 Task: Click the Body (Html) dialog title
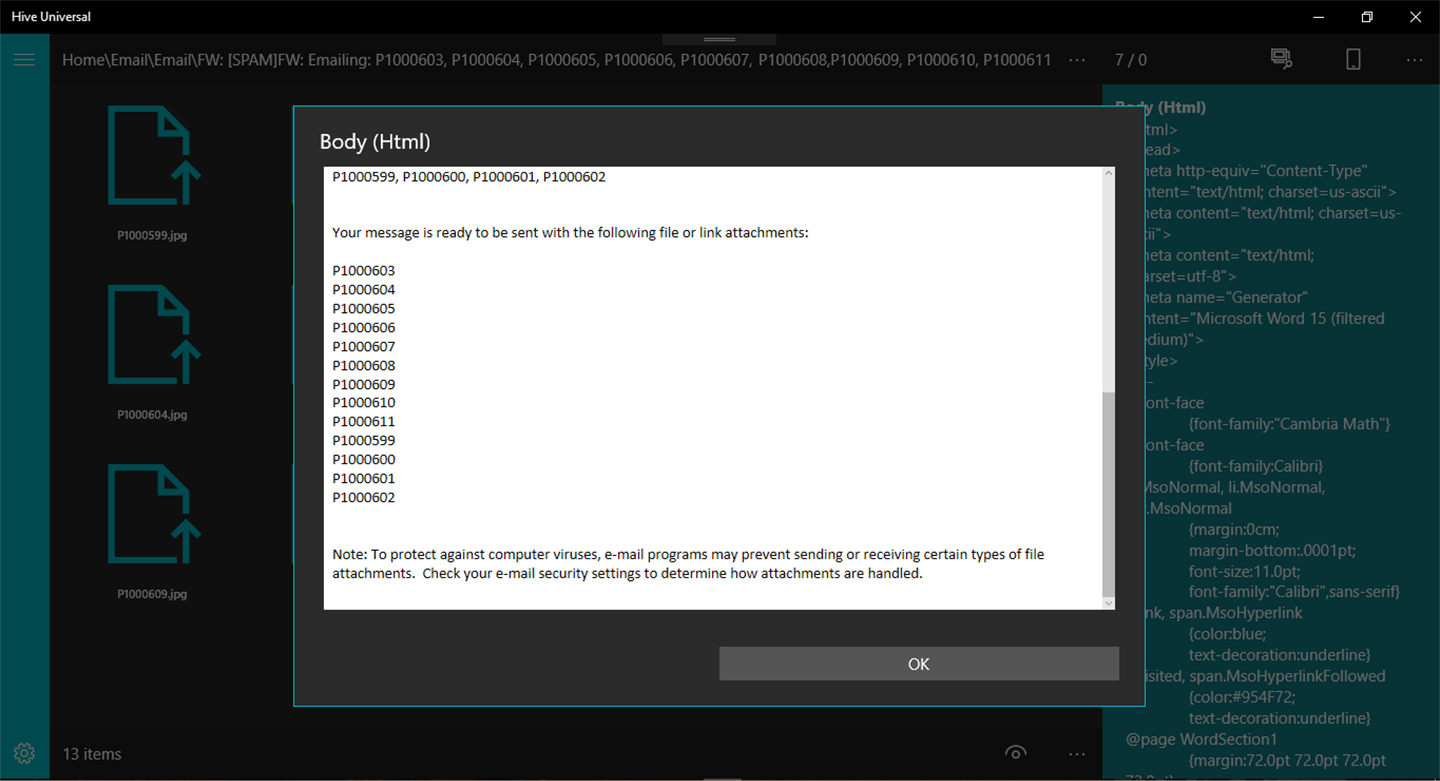(375, 142)
